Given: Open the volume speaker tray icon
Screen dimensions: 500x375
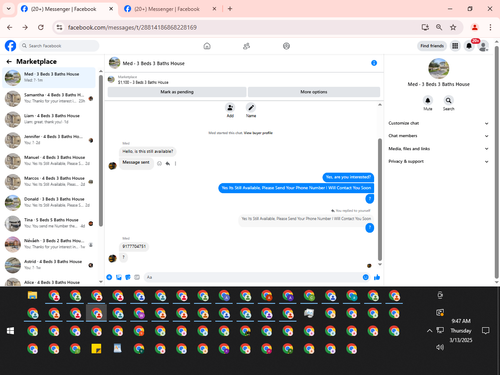Looking at the screenshot, I should tap(440, 347).
